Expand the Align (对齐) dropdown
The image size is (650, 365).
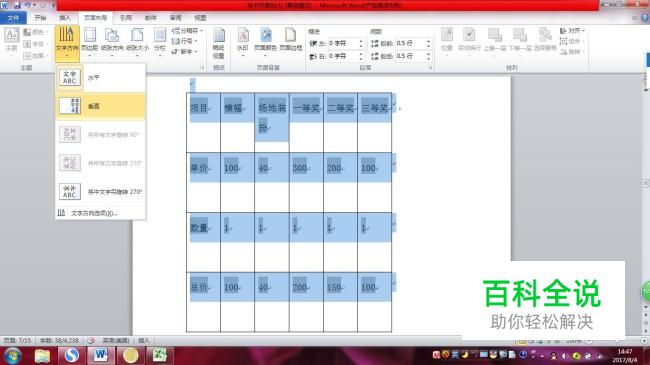572,31
